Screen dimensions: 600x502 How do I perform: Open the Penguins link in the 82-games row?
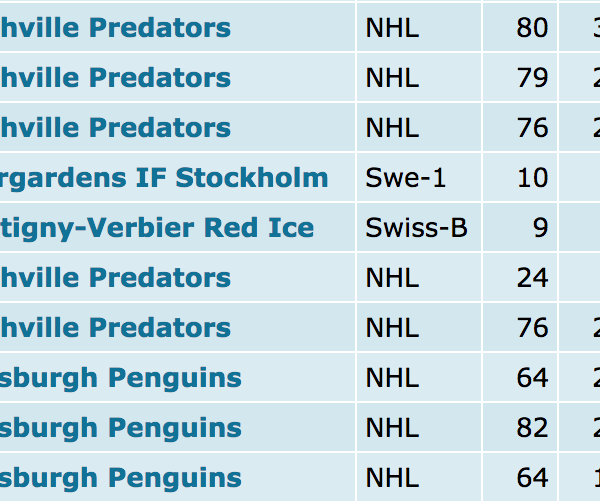coord(120,428)
